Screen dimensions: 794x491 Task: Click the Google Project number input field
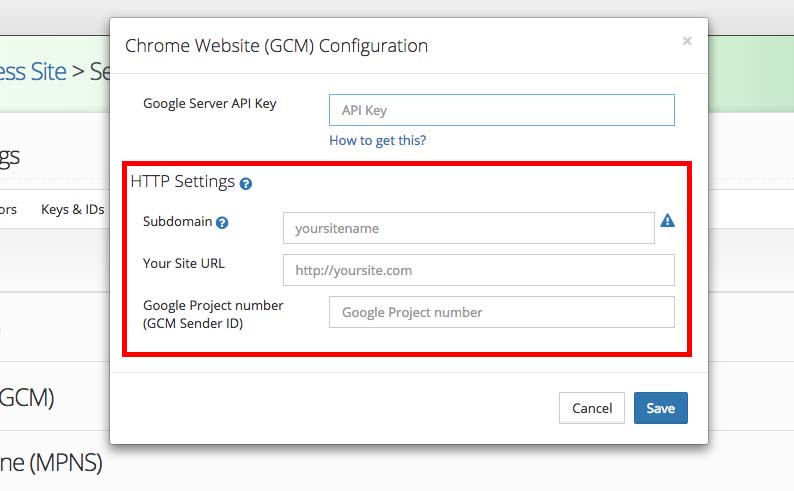[501, 312]
